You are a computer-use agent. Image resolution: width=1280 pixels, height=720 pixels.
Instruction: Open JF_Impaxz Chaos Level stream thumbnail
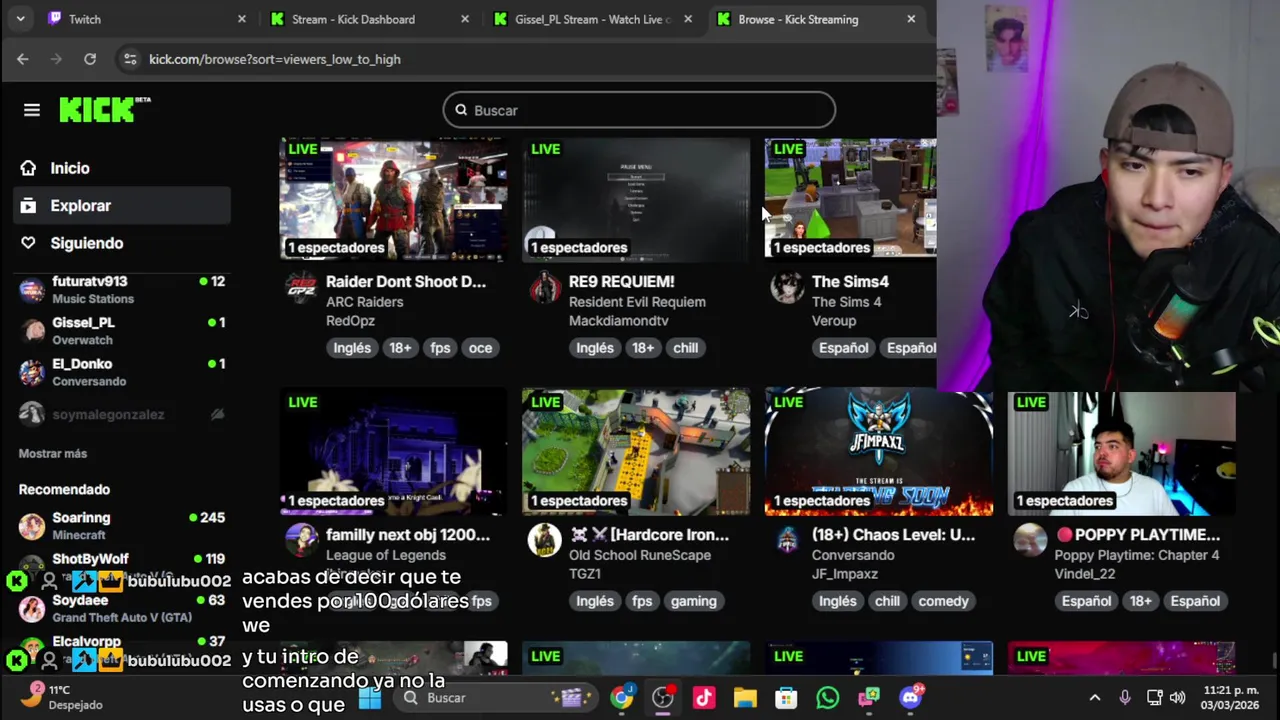coord(879,453)
